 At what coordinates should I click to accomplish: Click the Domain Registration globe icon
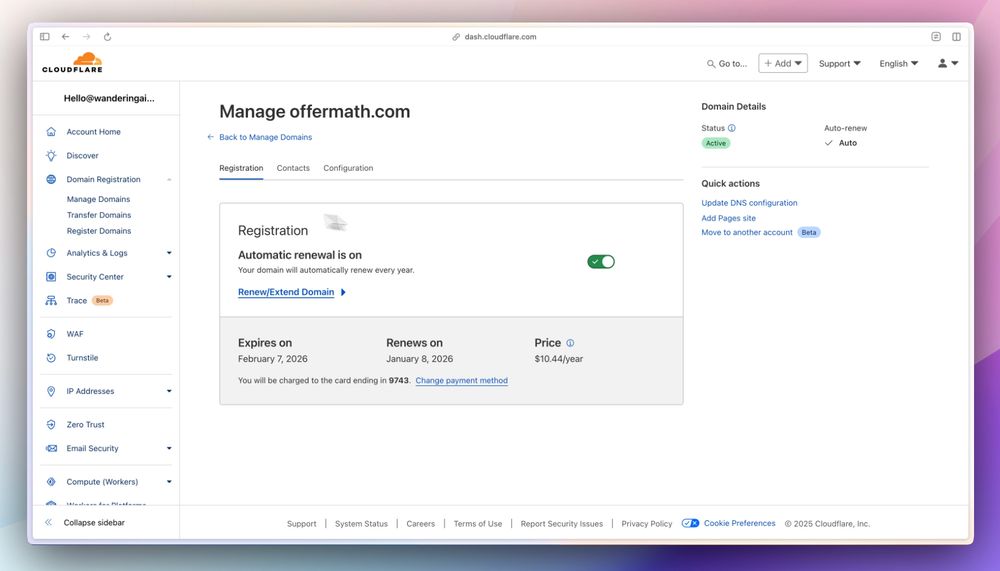tap(51, 179)
